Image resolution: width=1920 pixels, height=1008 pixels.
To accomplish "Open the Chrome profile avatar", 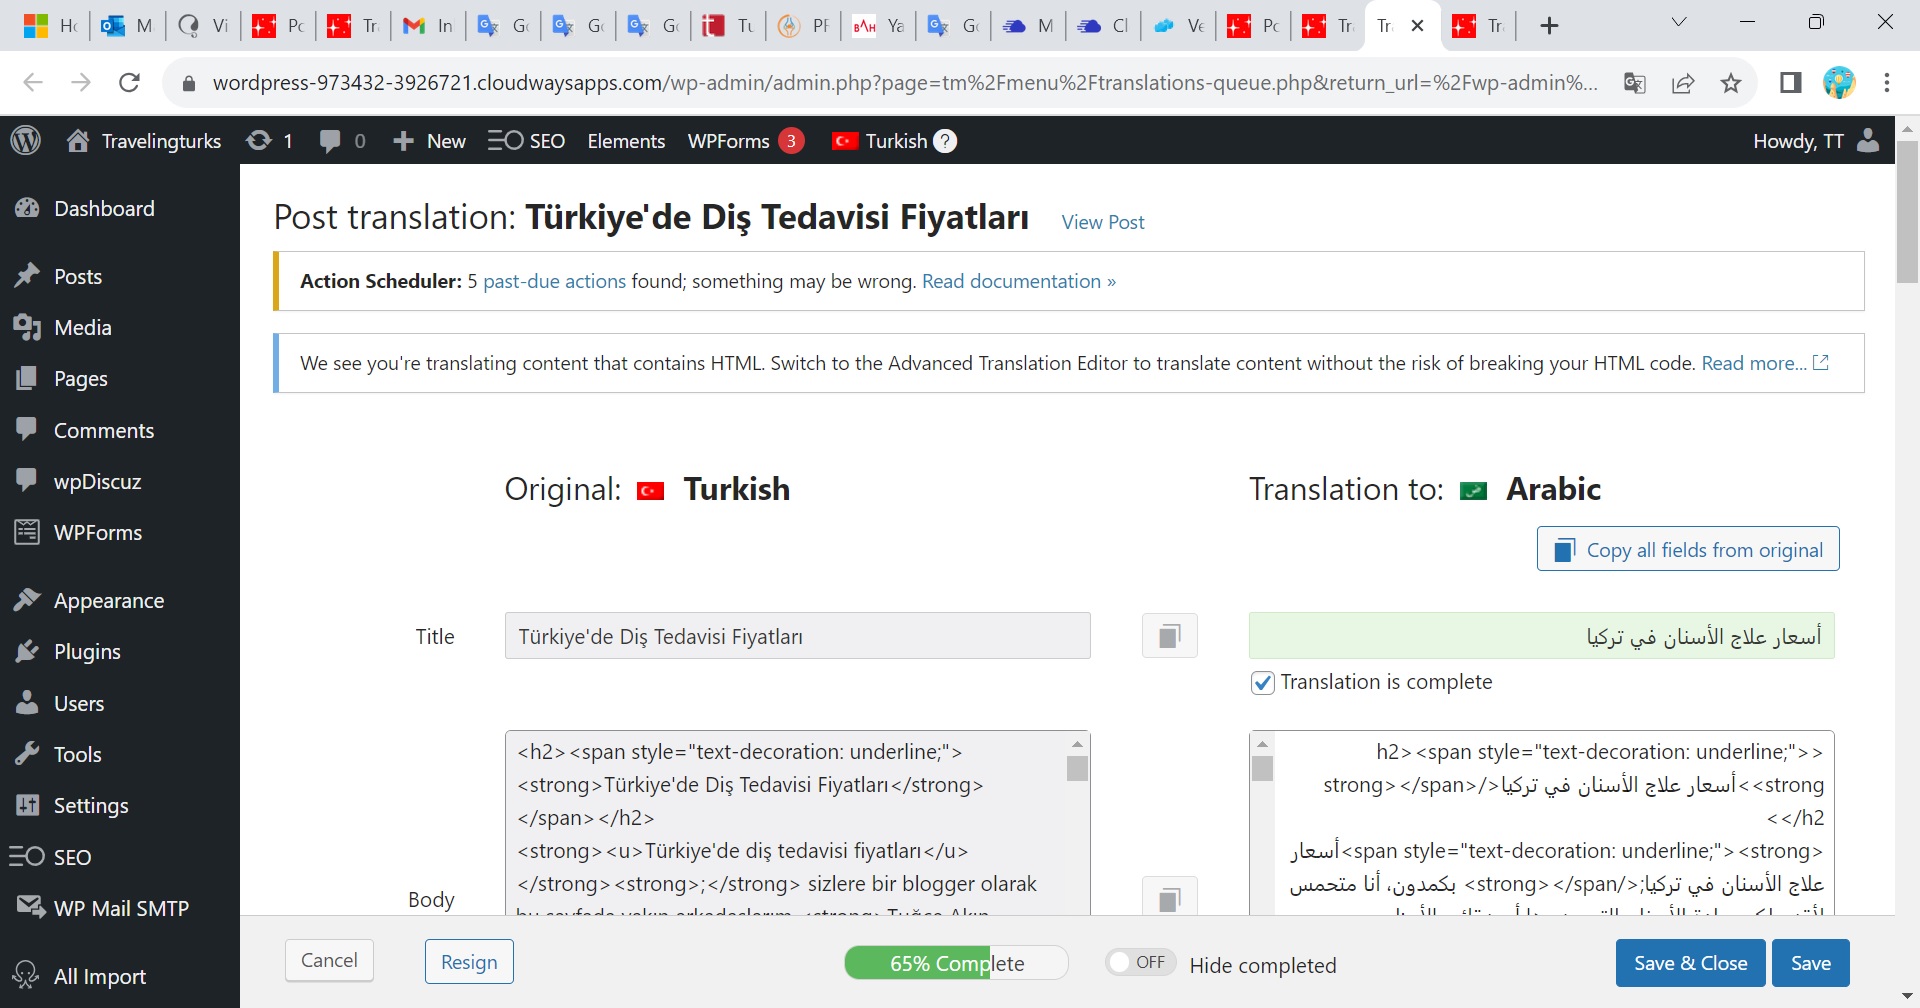I will (x=1839, y=82).
